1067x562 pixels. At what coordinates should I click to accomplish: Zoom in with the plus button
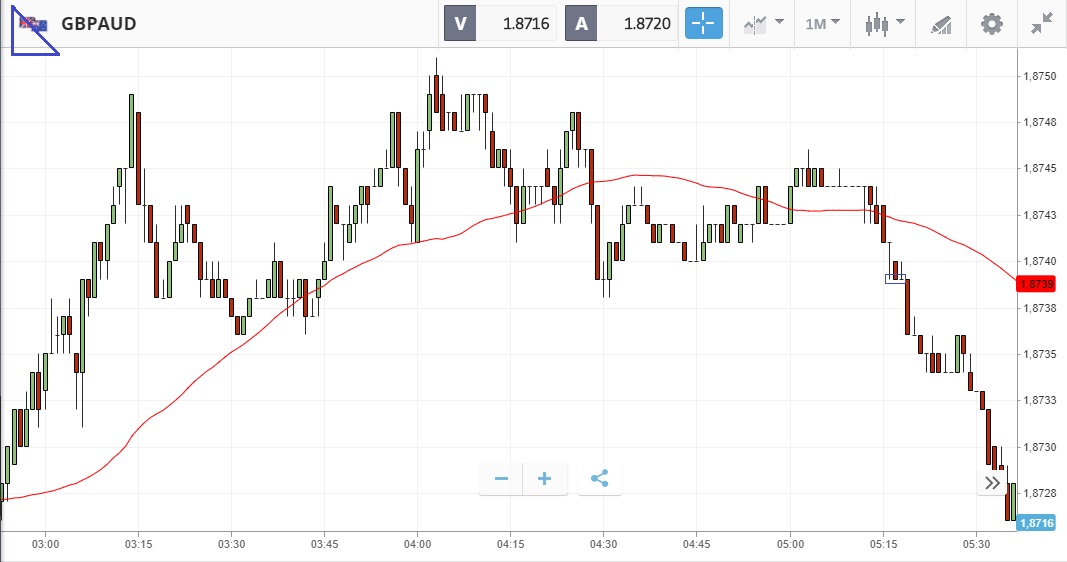pyautogui.click(x=545, y=479)
